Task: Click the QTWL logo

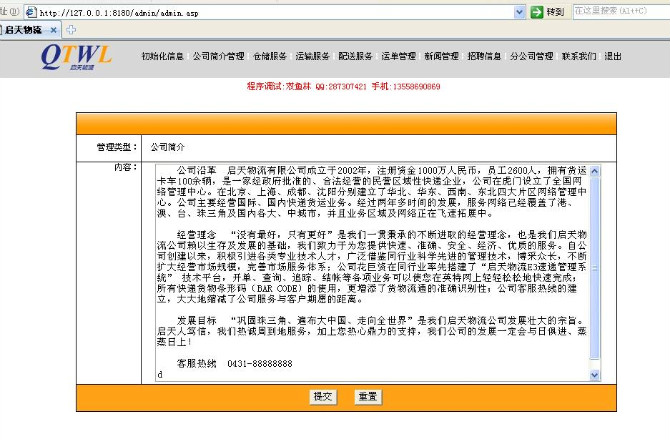Action: tap(76, 56)
